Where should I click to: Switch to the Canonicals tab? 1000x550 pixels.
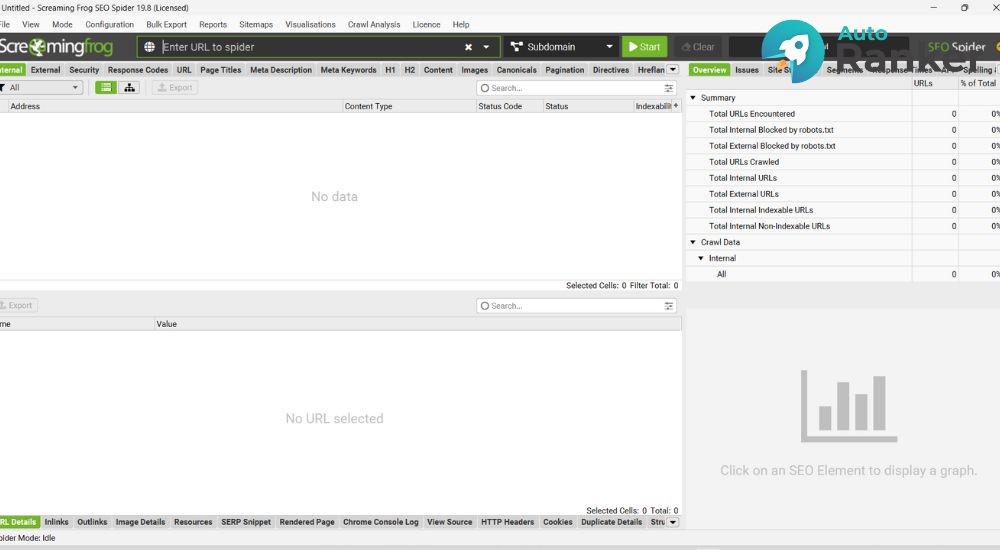517,70
